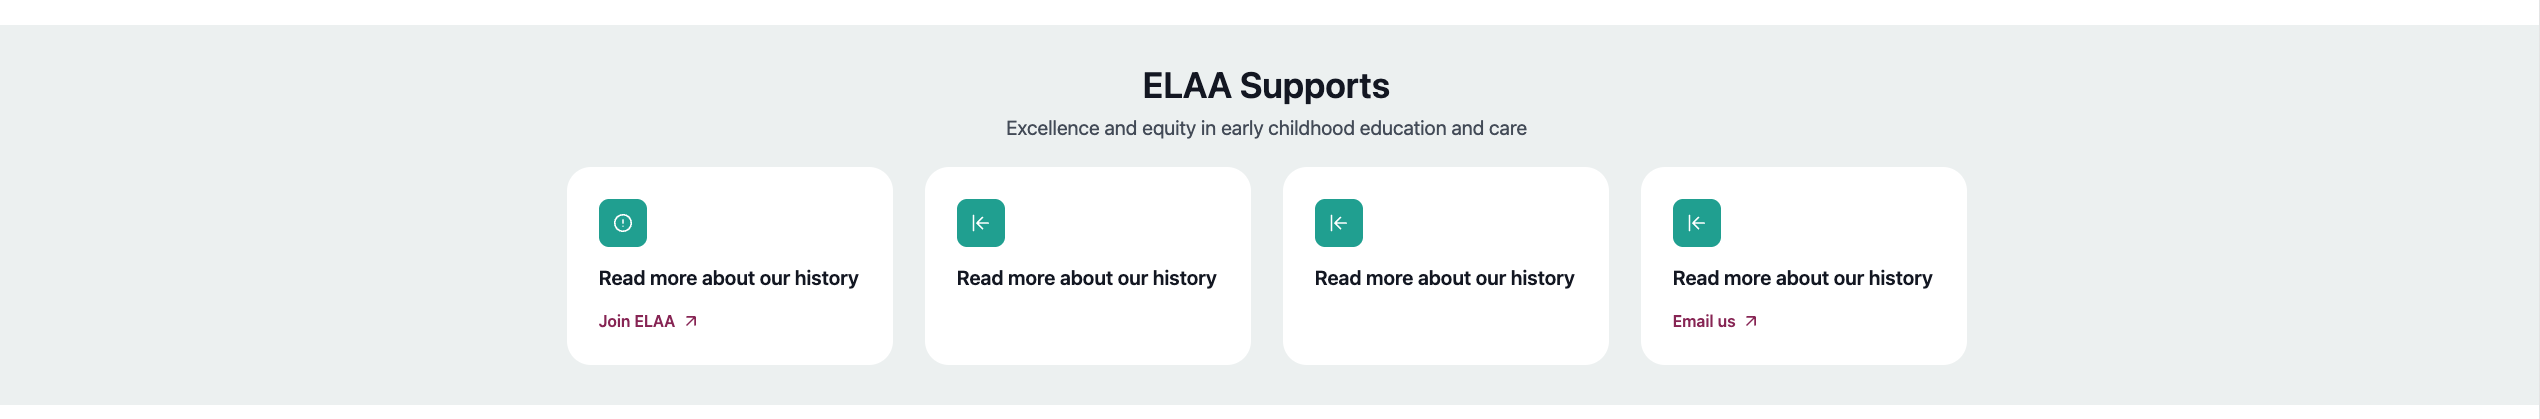The image size is (2540, 419).
Task: Click the teal arrow icon in fourth card
Action: (1696, 223)
